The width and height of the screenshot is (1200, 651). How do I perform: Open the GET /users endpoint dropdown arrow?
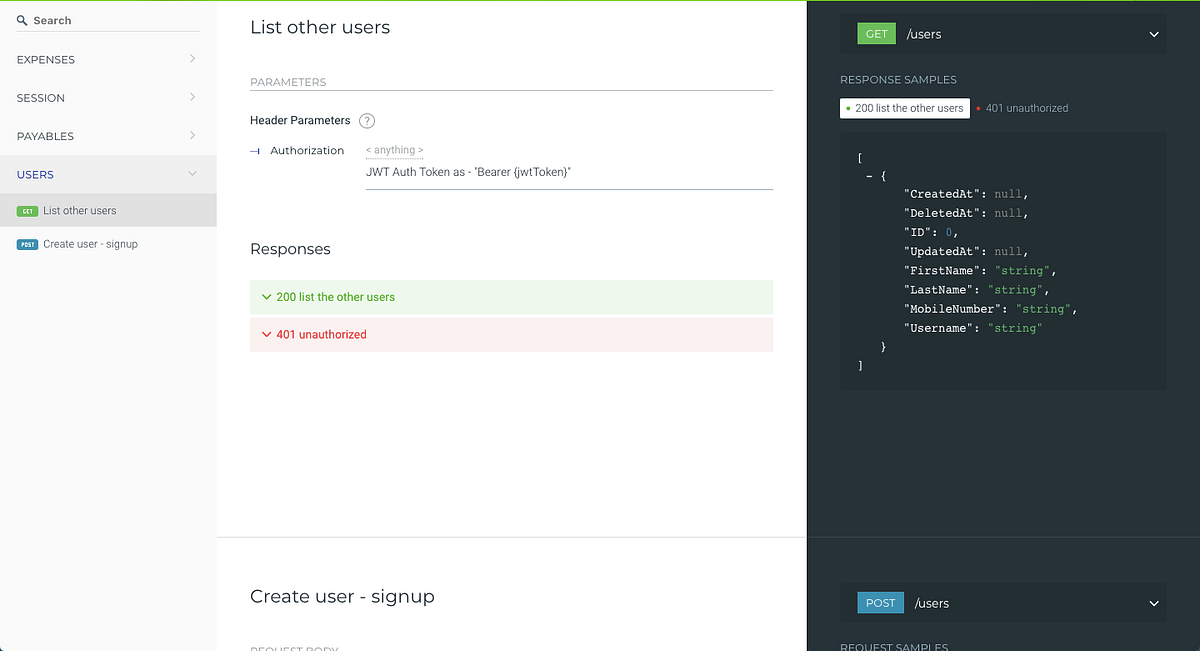pyautogui.click(x=1154, y=34)
